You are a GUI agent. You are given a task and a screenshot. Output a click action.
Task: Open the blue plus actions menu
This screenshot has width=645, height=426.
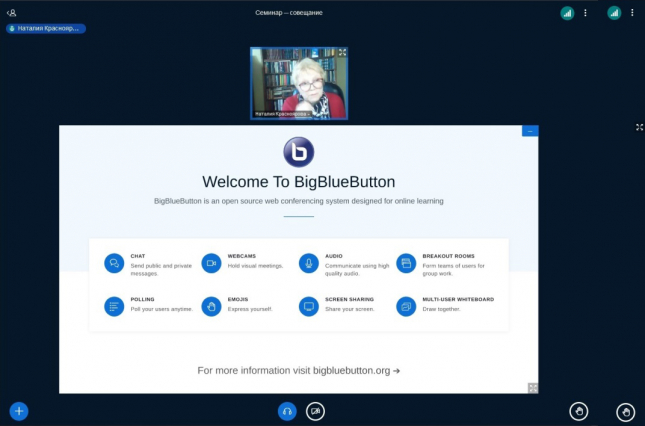click(19, 411)
